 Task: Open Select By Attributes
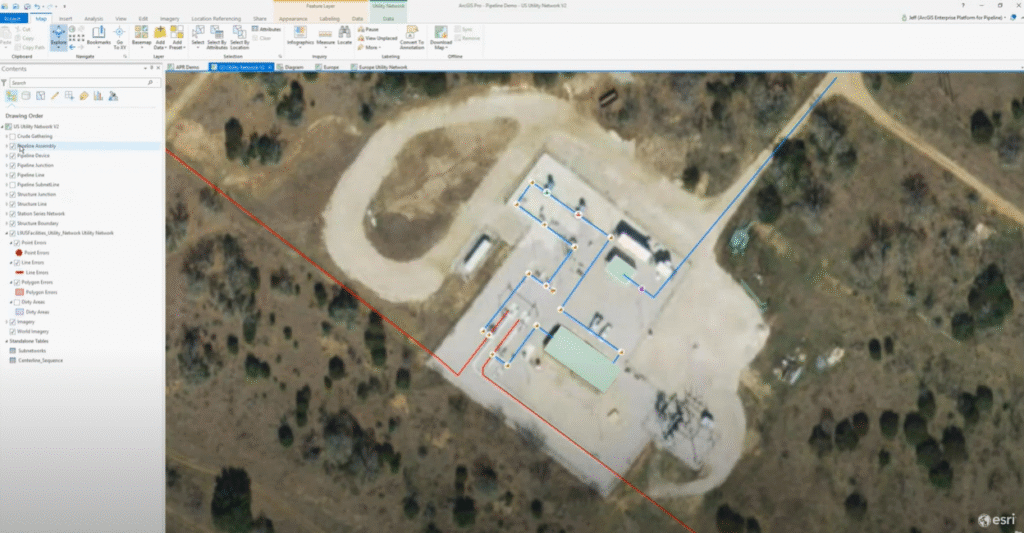pos(217,37)
